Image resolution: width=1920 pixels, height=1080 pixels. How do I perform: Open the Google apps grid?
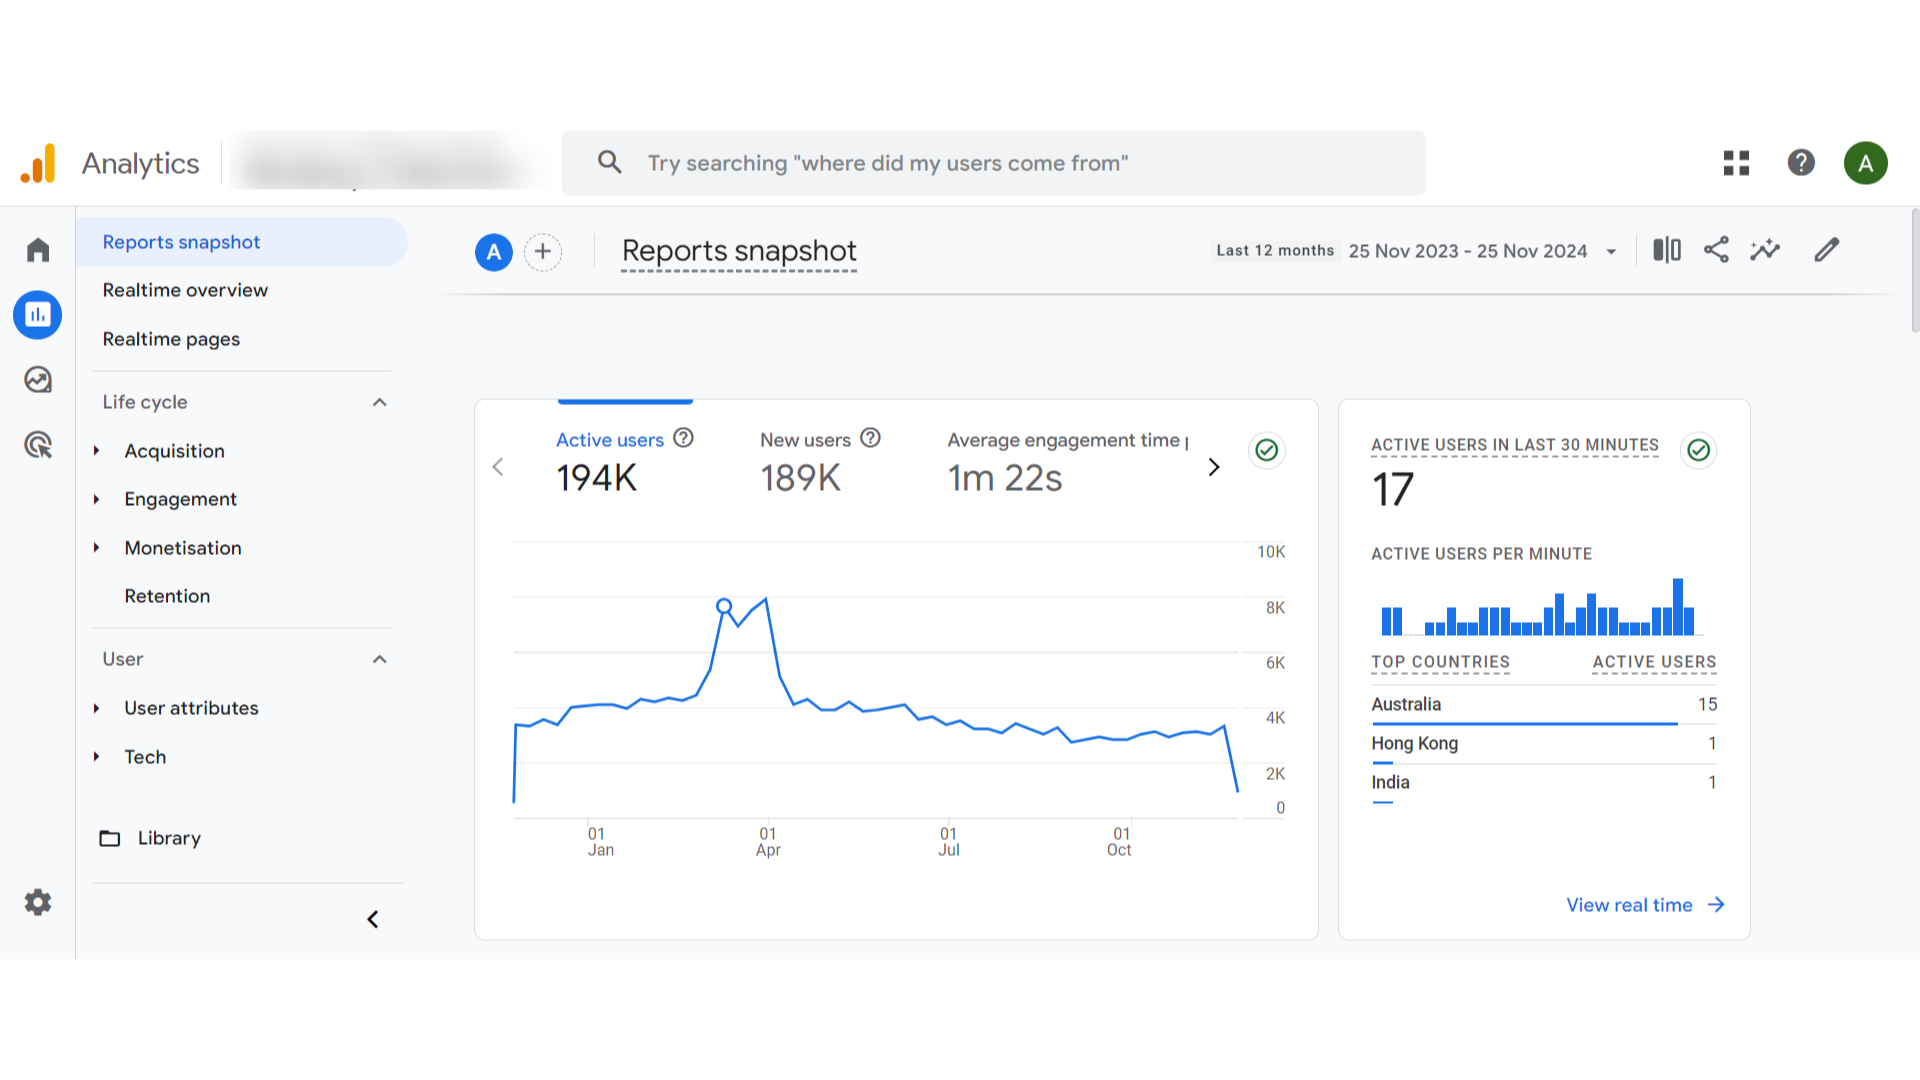point(1736,162)
